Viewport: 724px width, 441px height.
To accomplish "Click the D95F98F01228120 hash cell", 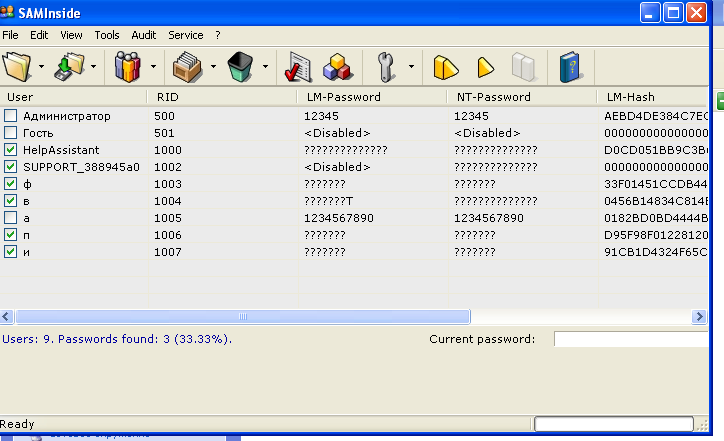I will 656,235.
